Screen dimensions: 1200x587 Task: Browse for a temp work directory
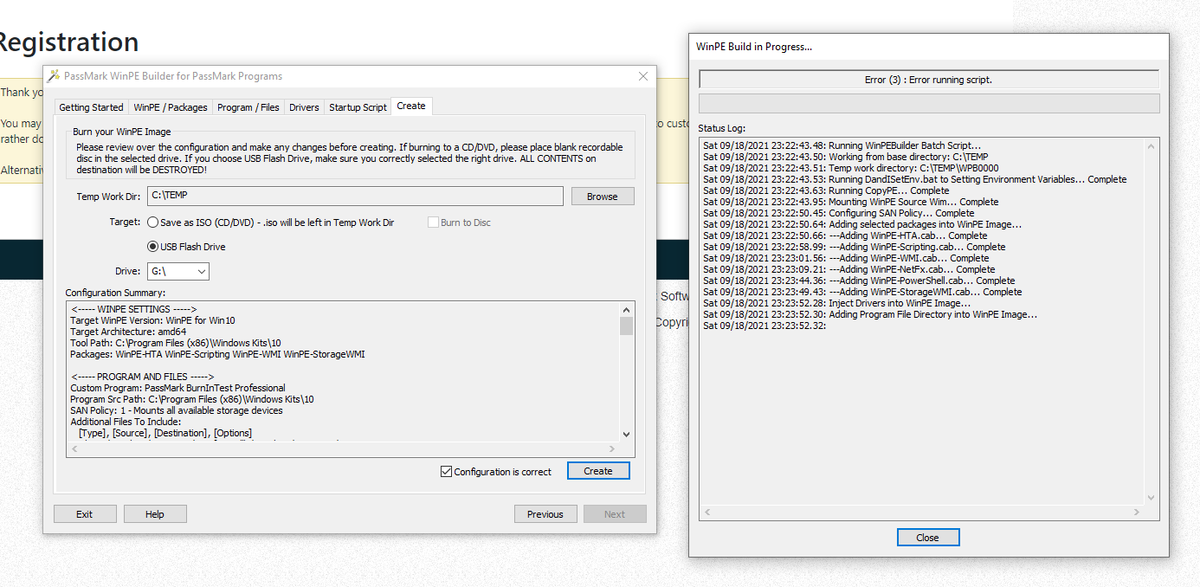click(x=602, y=196)
